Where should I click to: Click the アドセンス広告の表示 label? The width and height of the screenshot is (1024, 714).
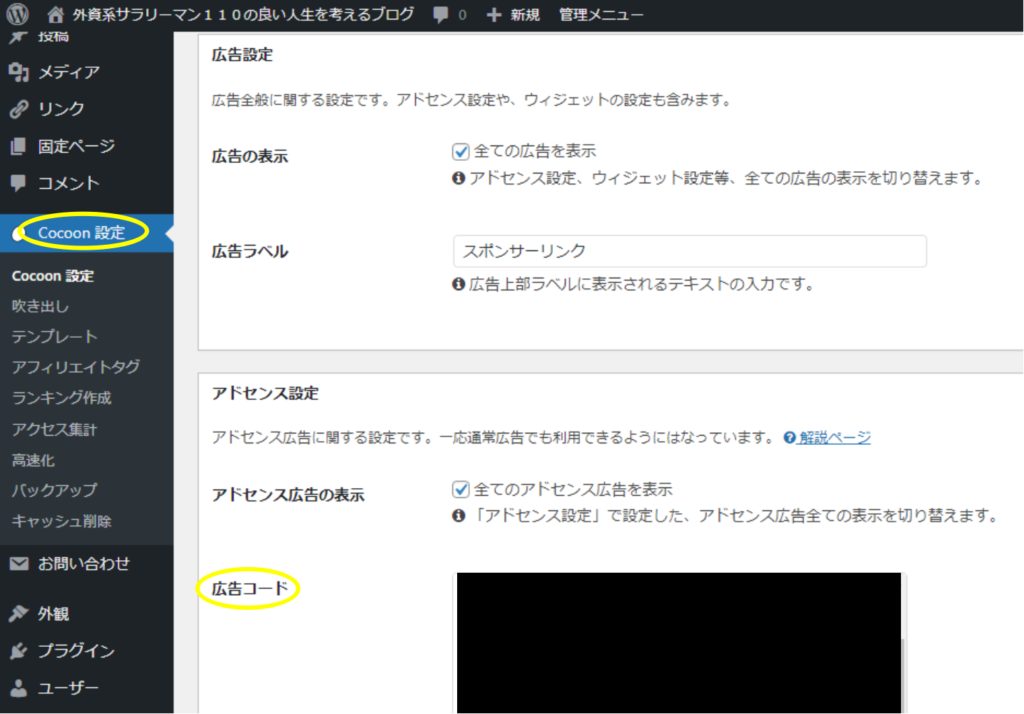[288, 495]
